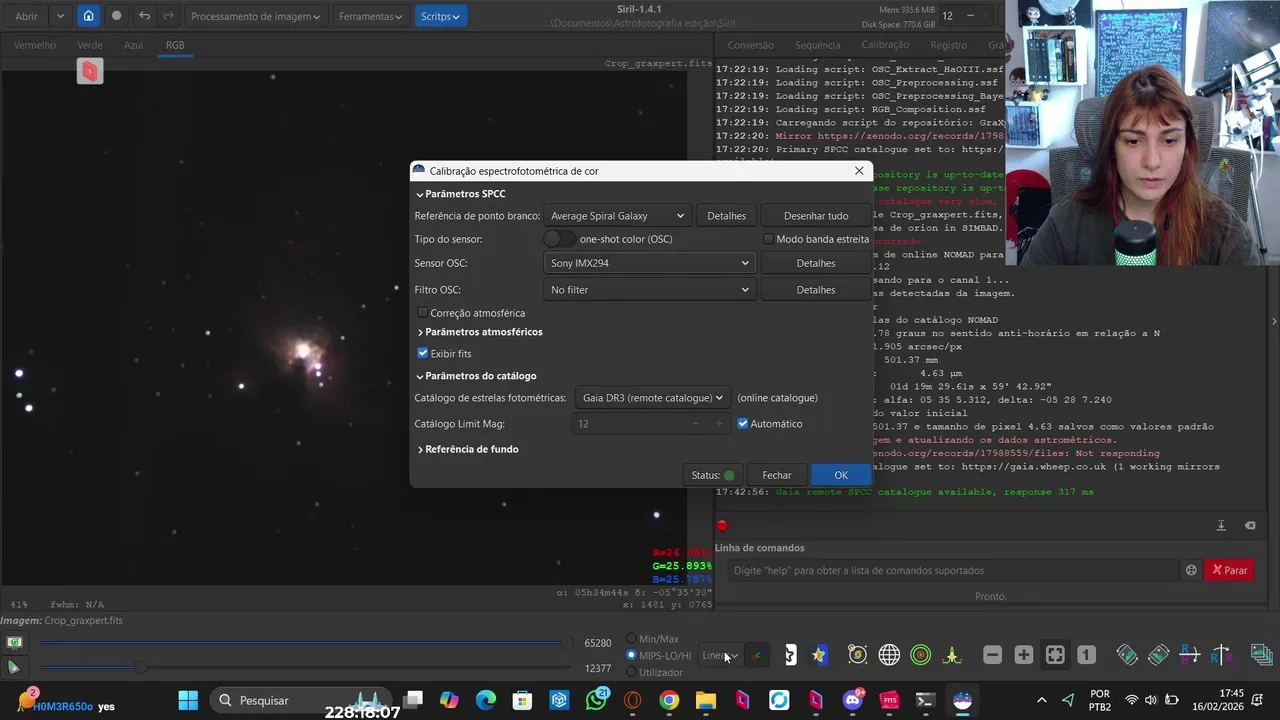Switch to the Verde channel tab

click(90, 45)
